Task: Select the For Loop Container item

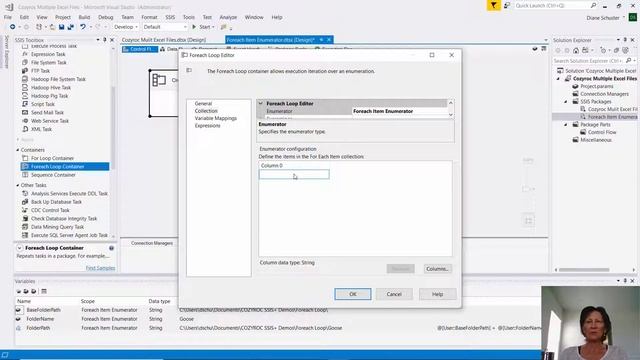Action: 52,158
